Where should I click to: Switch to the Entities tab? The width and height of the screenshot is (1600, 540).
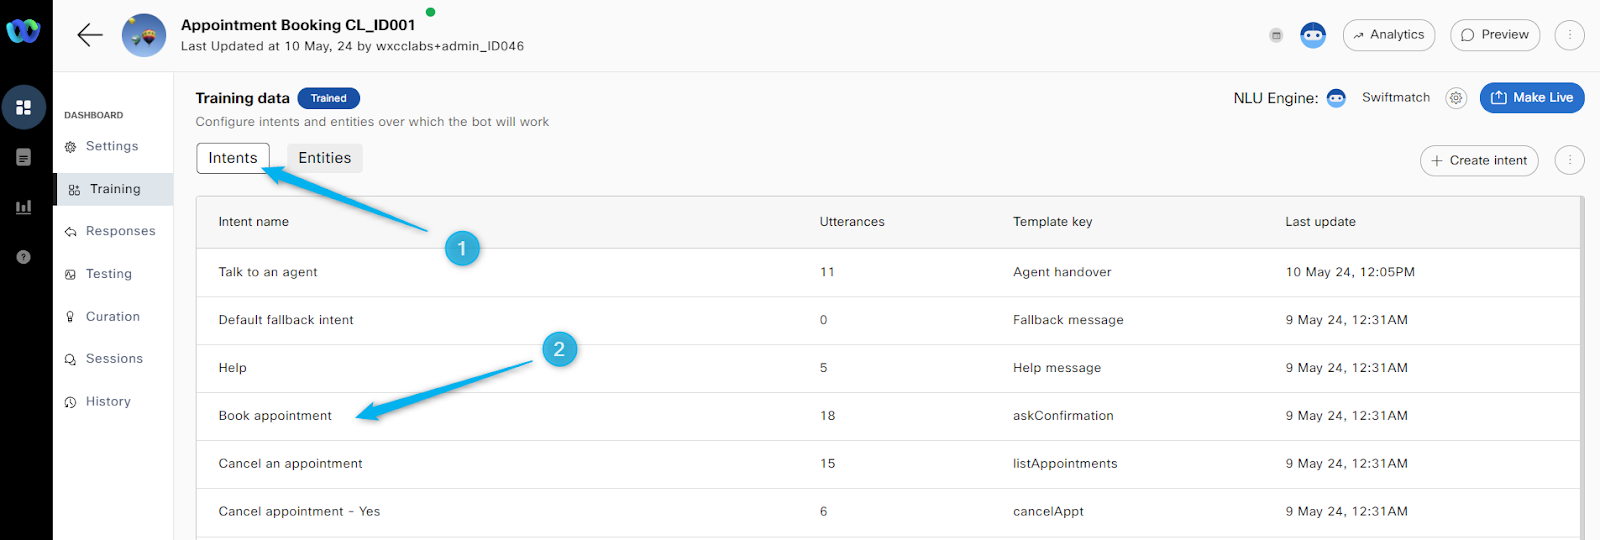[x=324, y=158]
